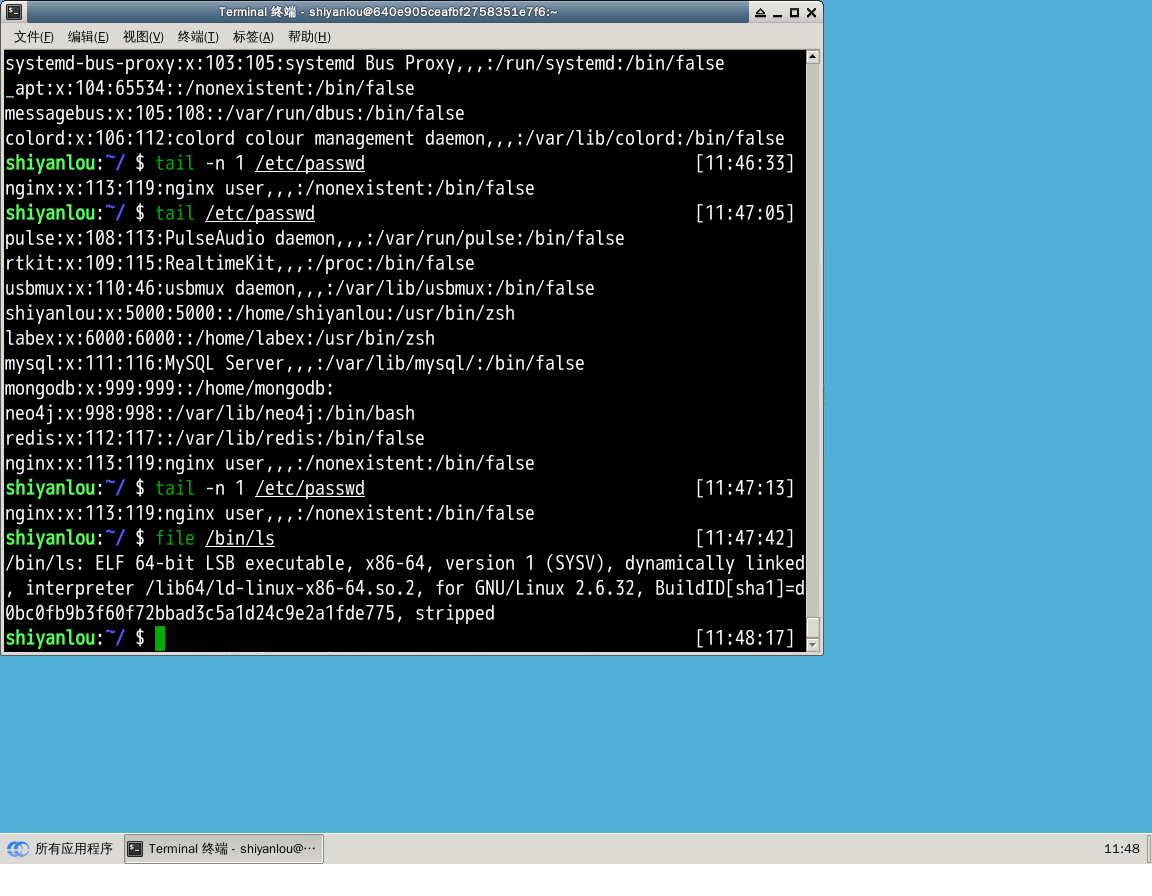
Task: Open the 视图 dropdown menu
Action: pos(142,36)
